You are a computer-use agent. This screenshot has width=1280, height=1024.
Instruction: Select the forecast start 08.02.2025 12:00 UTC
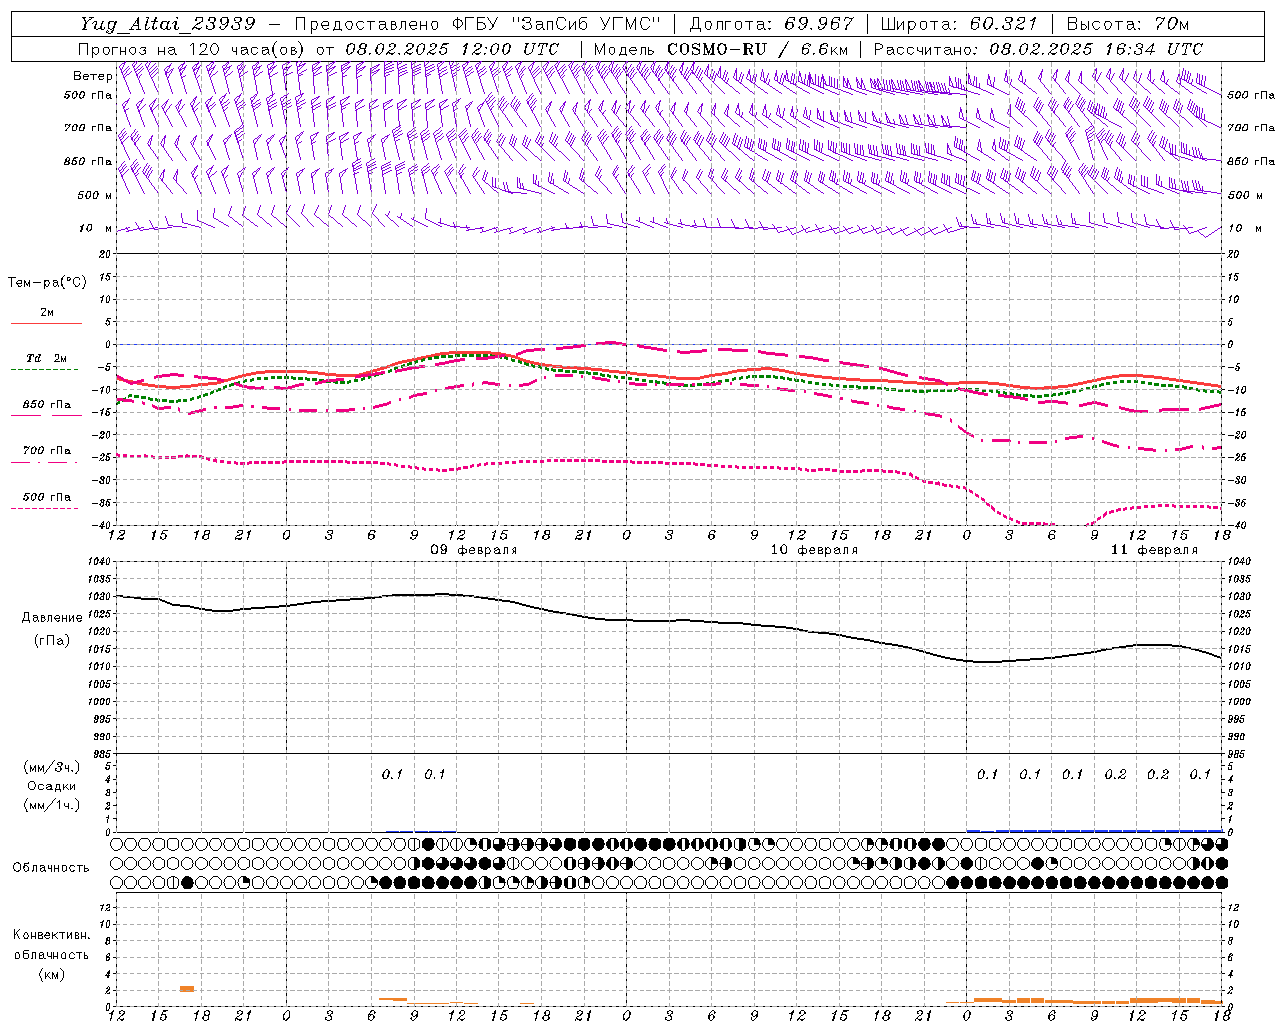(452, 49)
